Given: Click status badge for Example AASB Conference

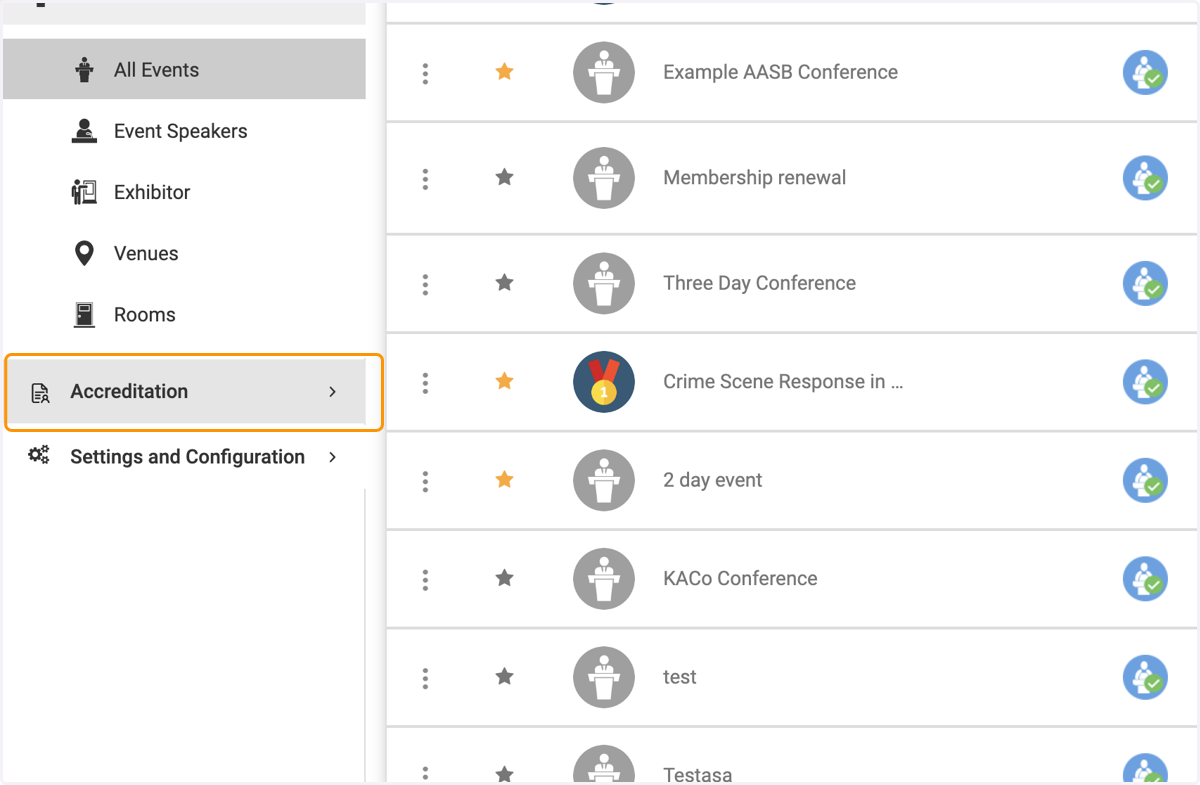Looking at the screenshot, I should [1145, 73].
